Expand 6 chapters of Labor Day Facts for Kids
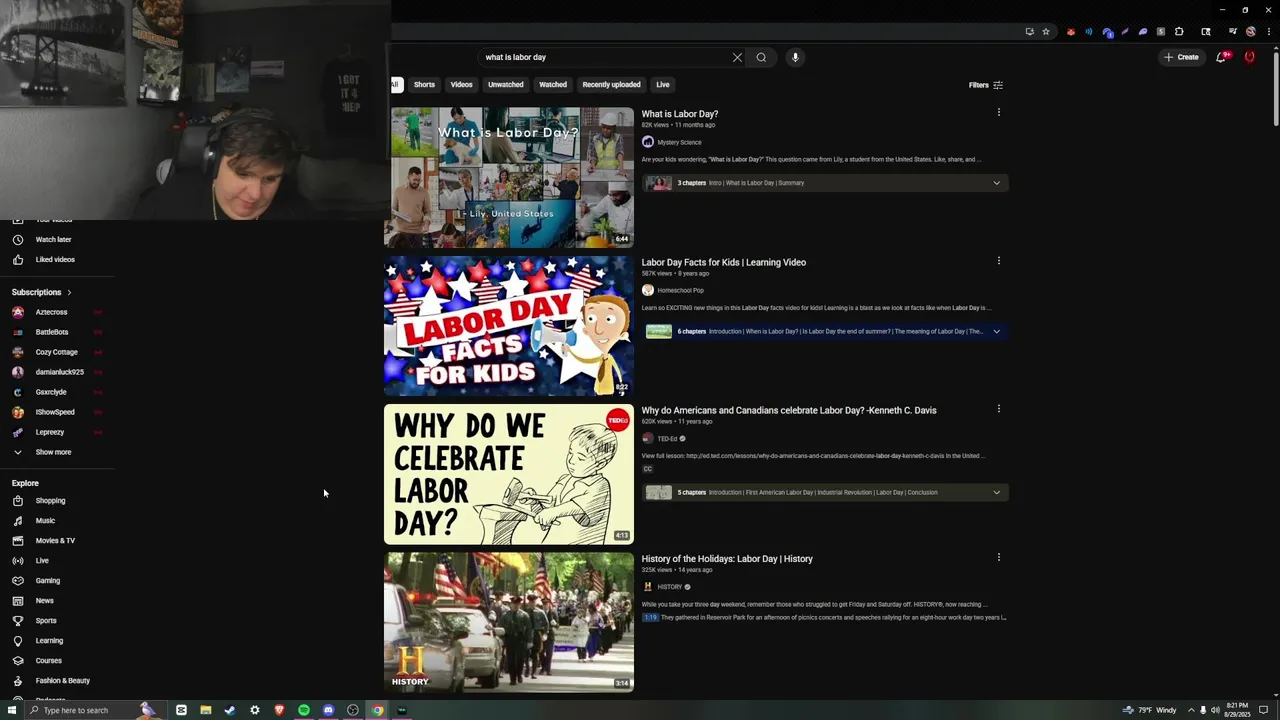The height and width of the screenshot is (720, 1280). pyautogui.click(x=996, y=331)
